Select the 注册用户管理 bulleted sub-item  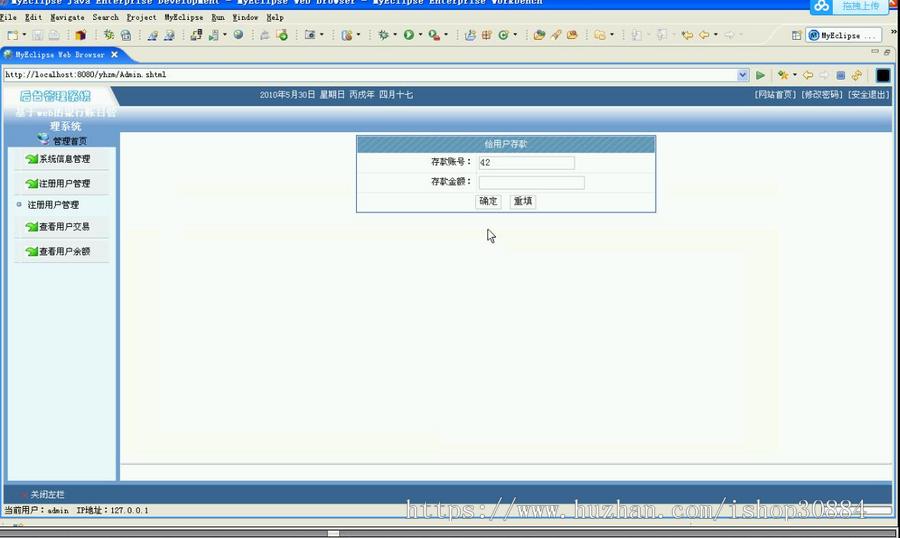coord(53,205)
